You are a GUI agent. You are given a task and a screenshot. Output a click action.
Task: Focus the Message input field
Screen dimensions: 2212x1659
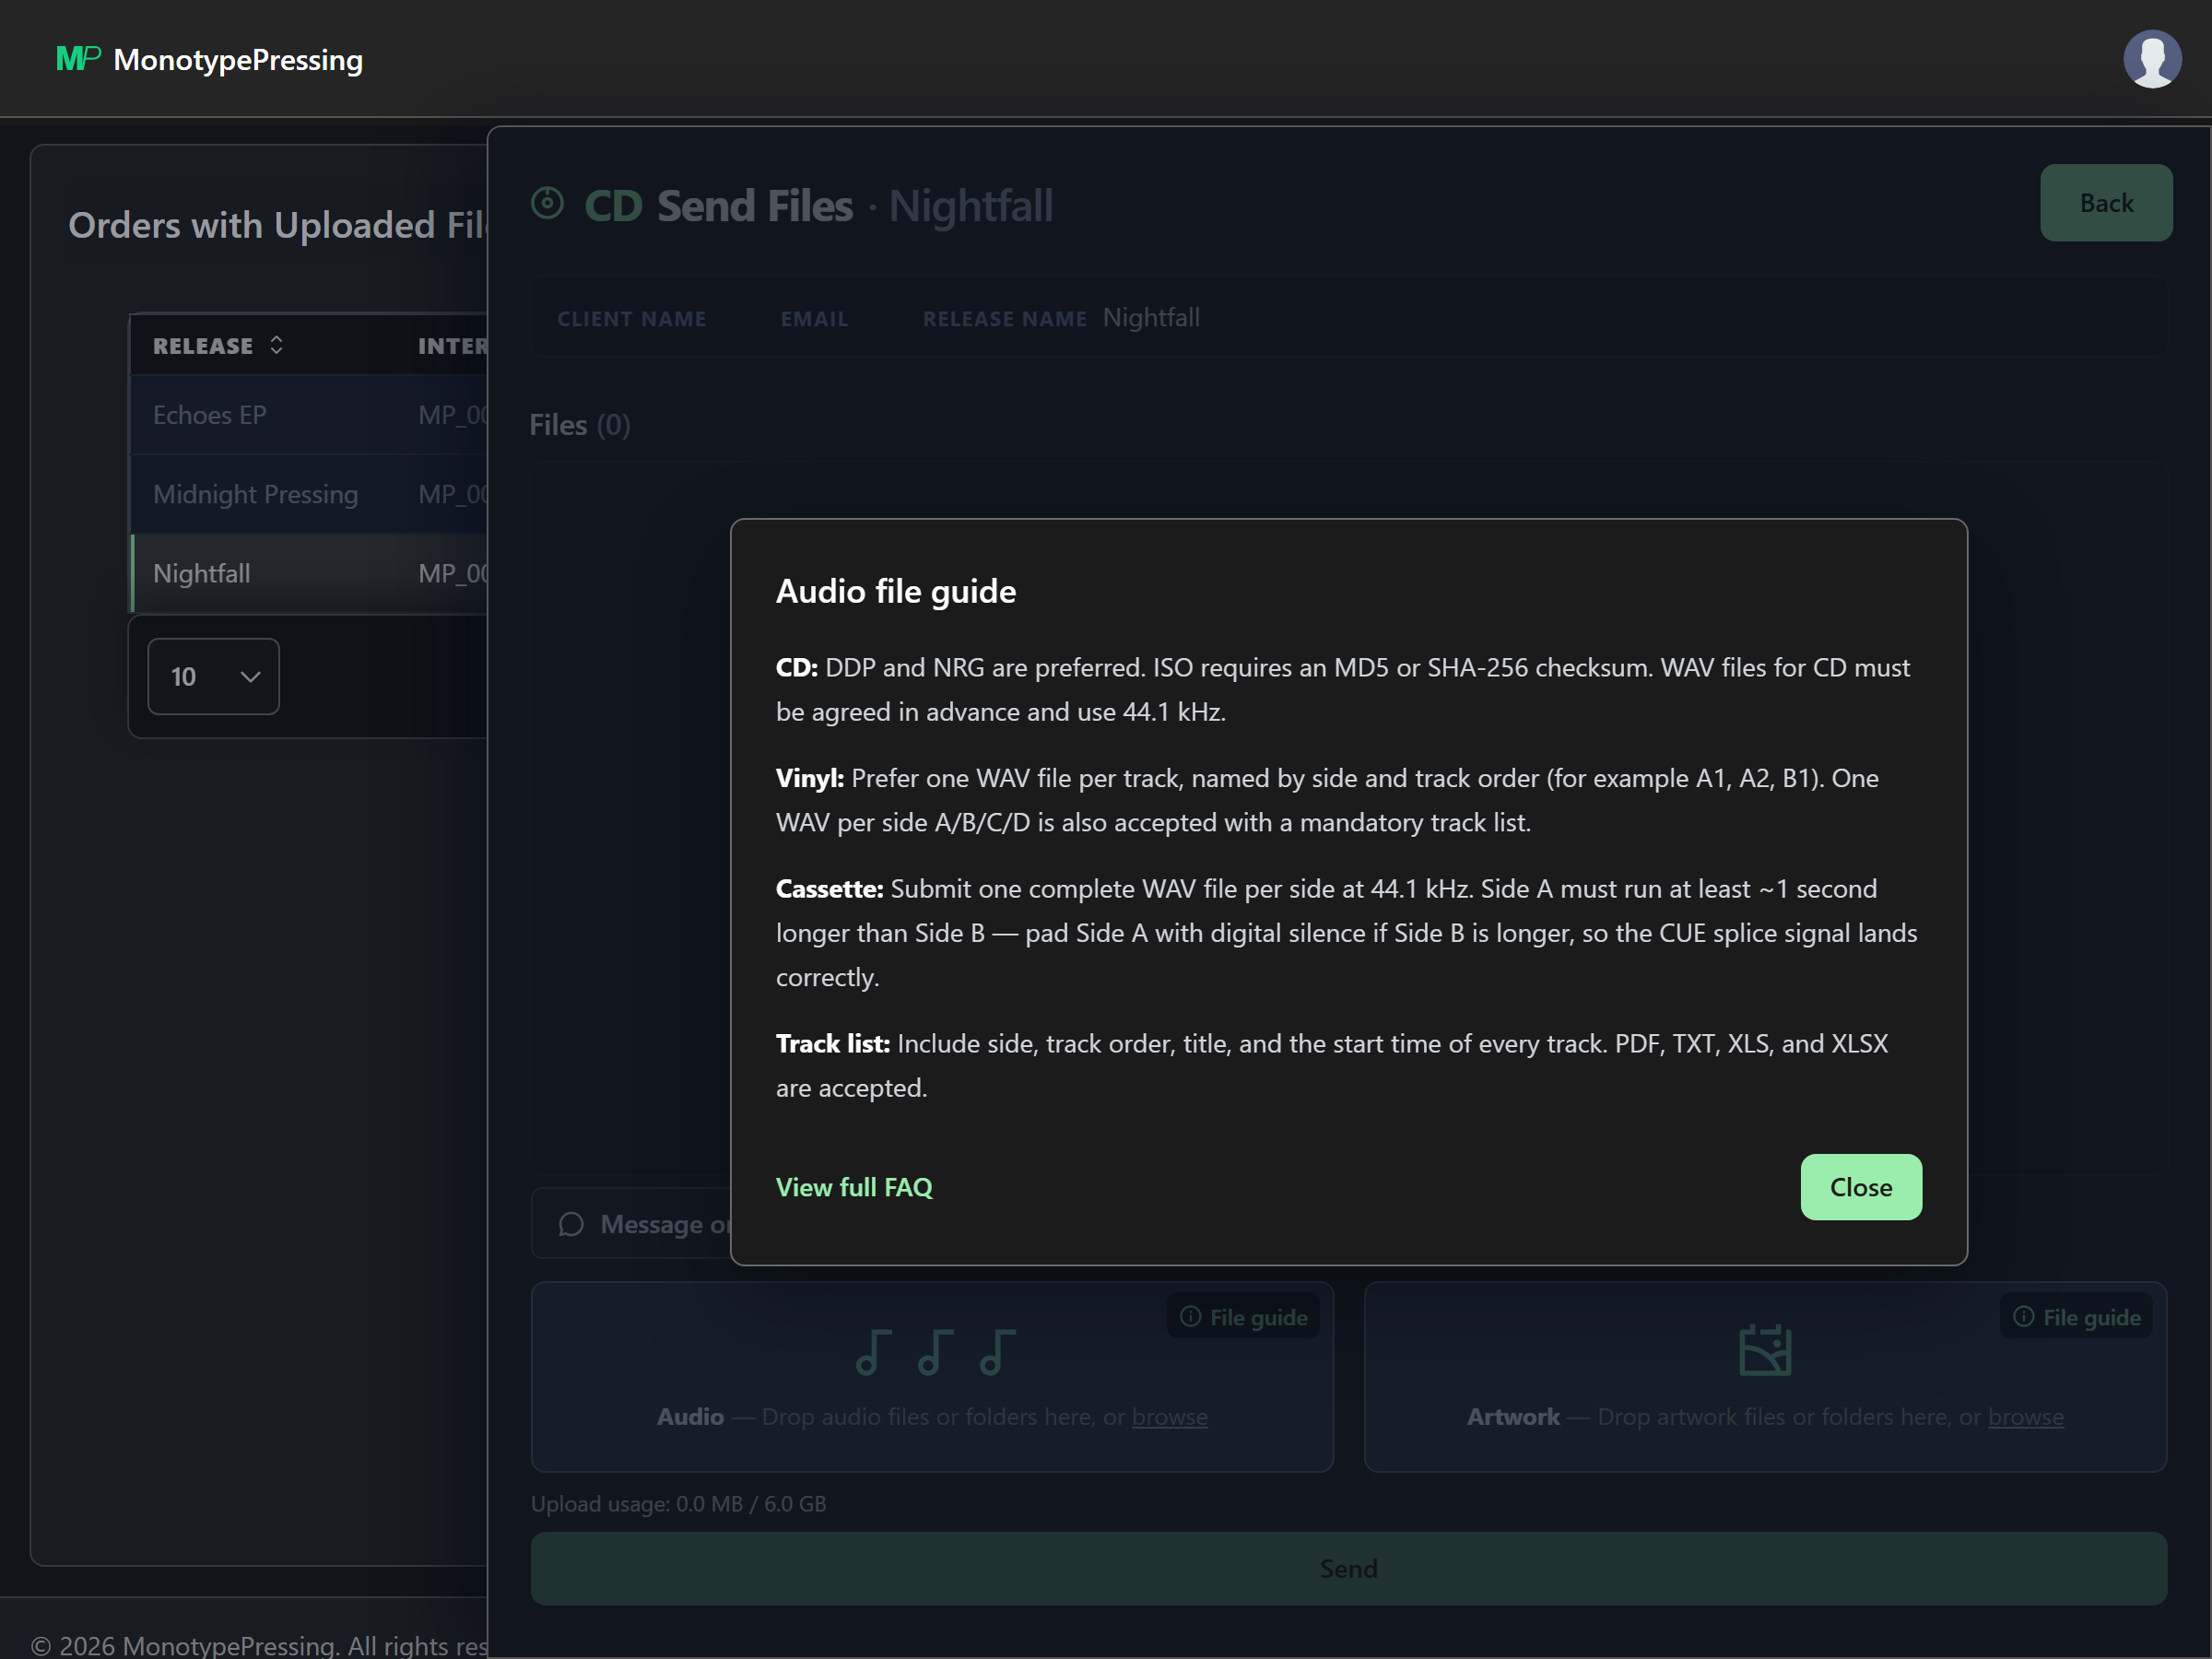coord(633,1224)
